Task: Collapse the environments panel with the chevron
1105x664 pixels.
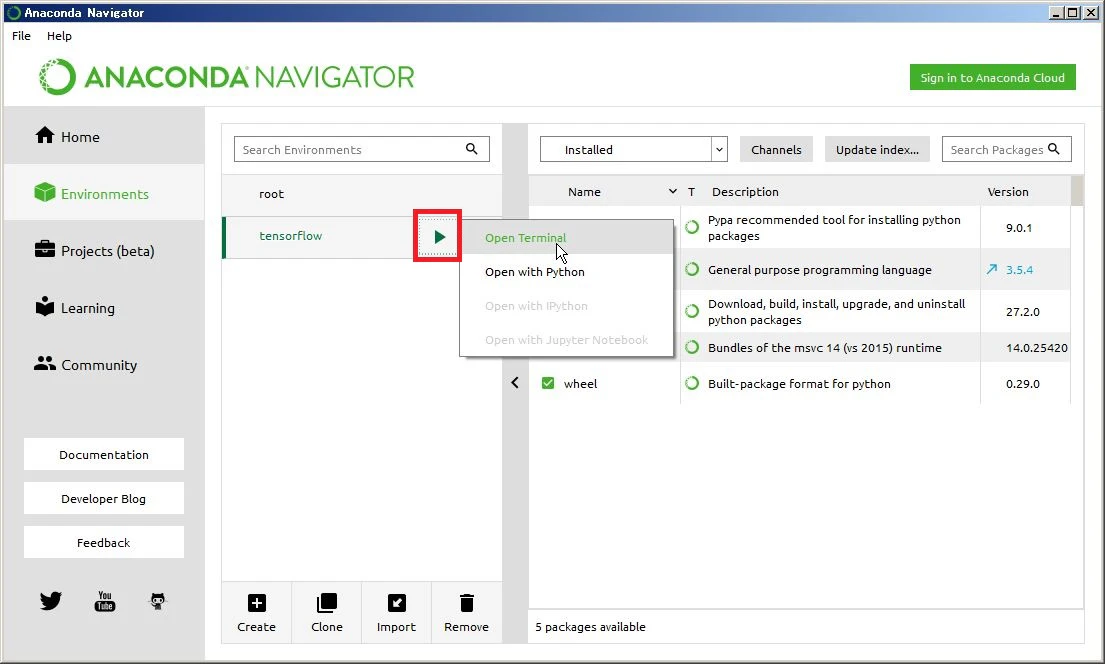Action: click(515, 383)
